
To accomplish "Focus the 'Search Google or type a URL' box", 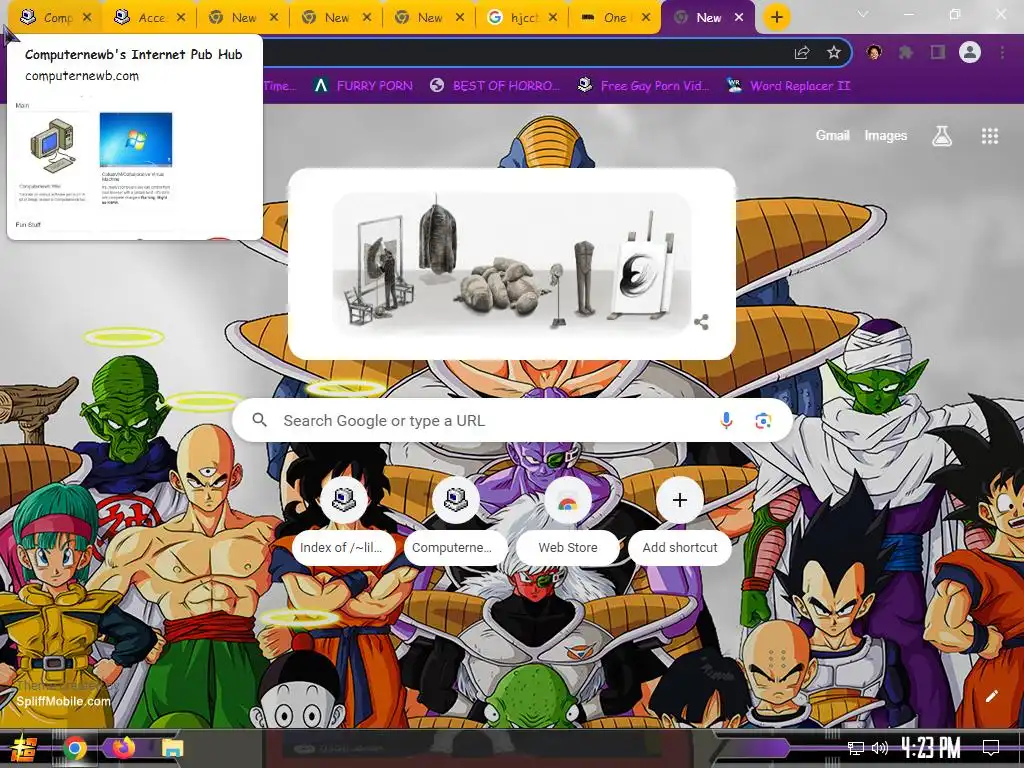I will point(513,421).
